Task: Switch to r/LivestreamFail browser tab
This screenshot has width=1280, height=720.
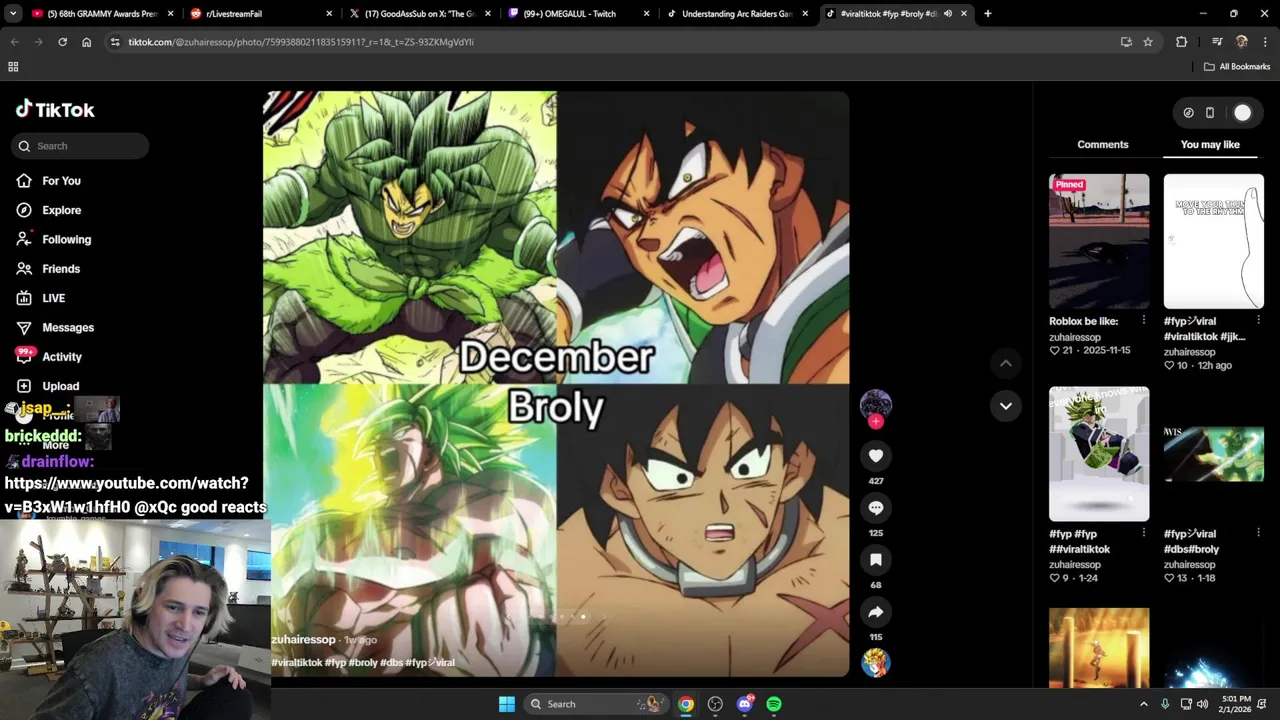Action: tap(262, 14)
